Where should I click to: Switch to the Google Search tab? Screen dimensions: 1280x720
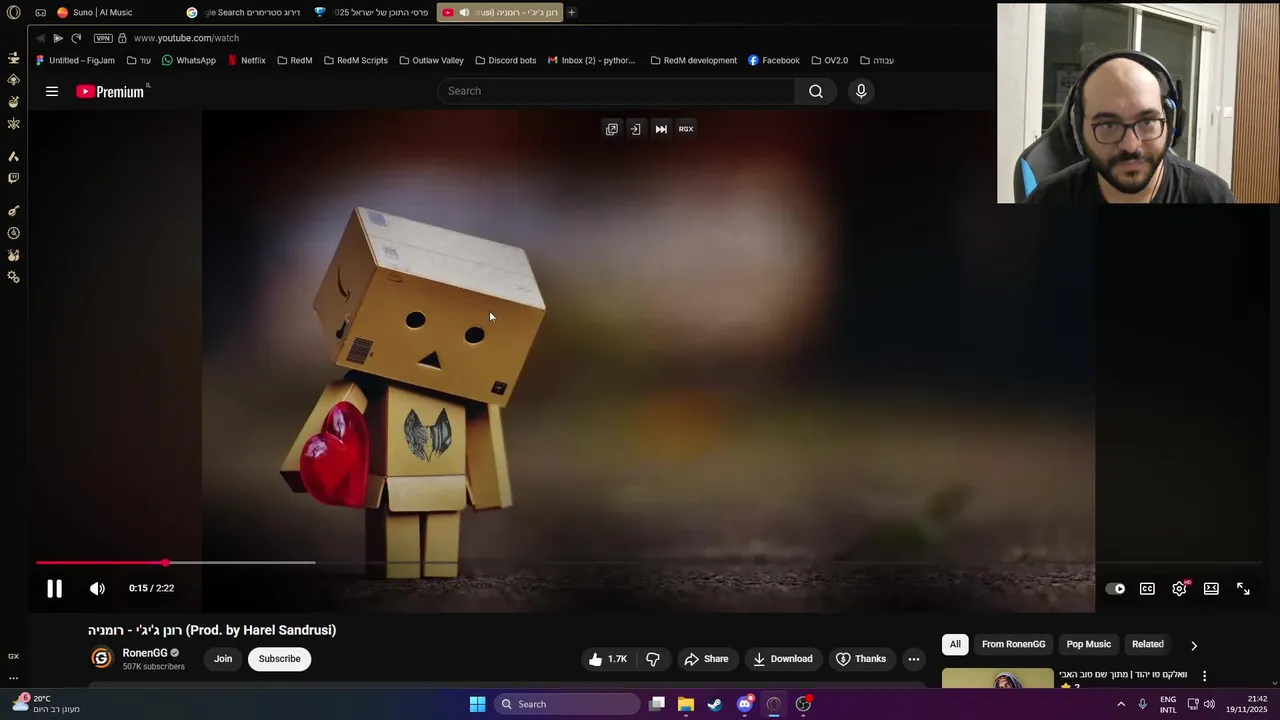(245, 12)
